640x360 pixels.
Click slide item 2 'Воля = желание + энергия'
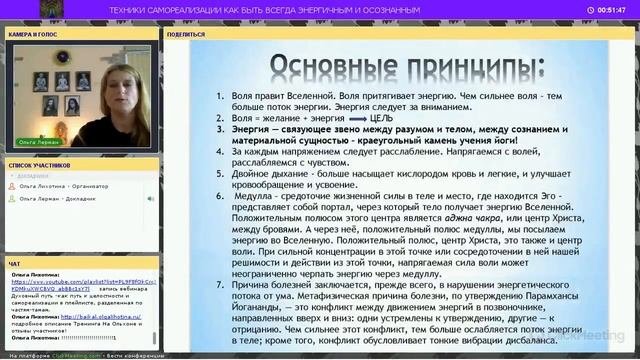pos(288,118)
